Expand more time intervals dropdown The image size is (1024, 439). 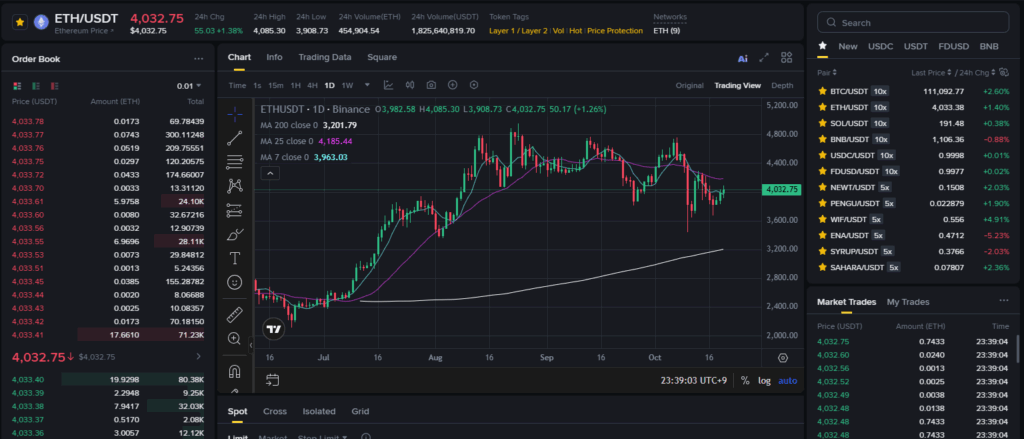pyautogui.click(x=368, y=86)
